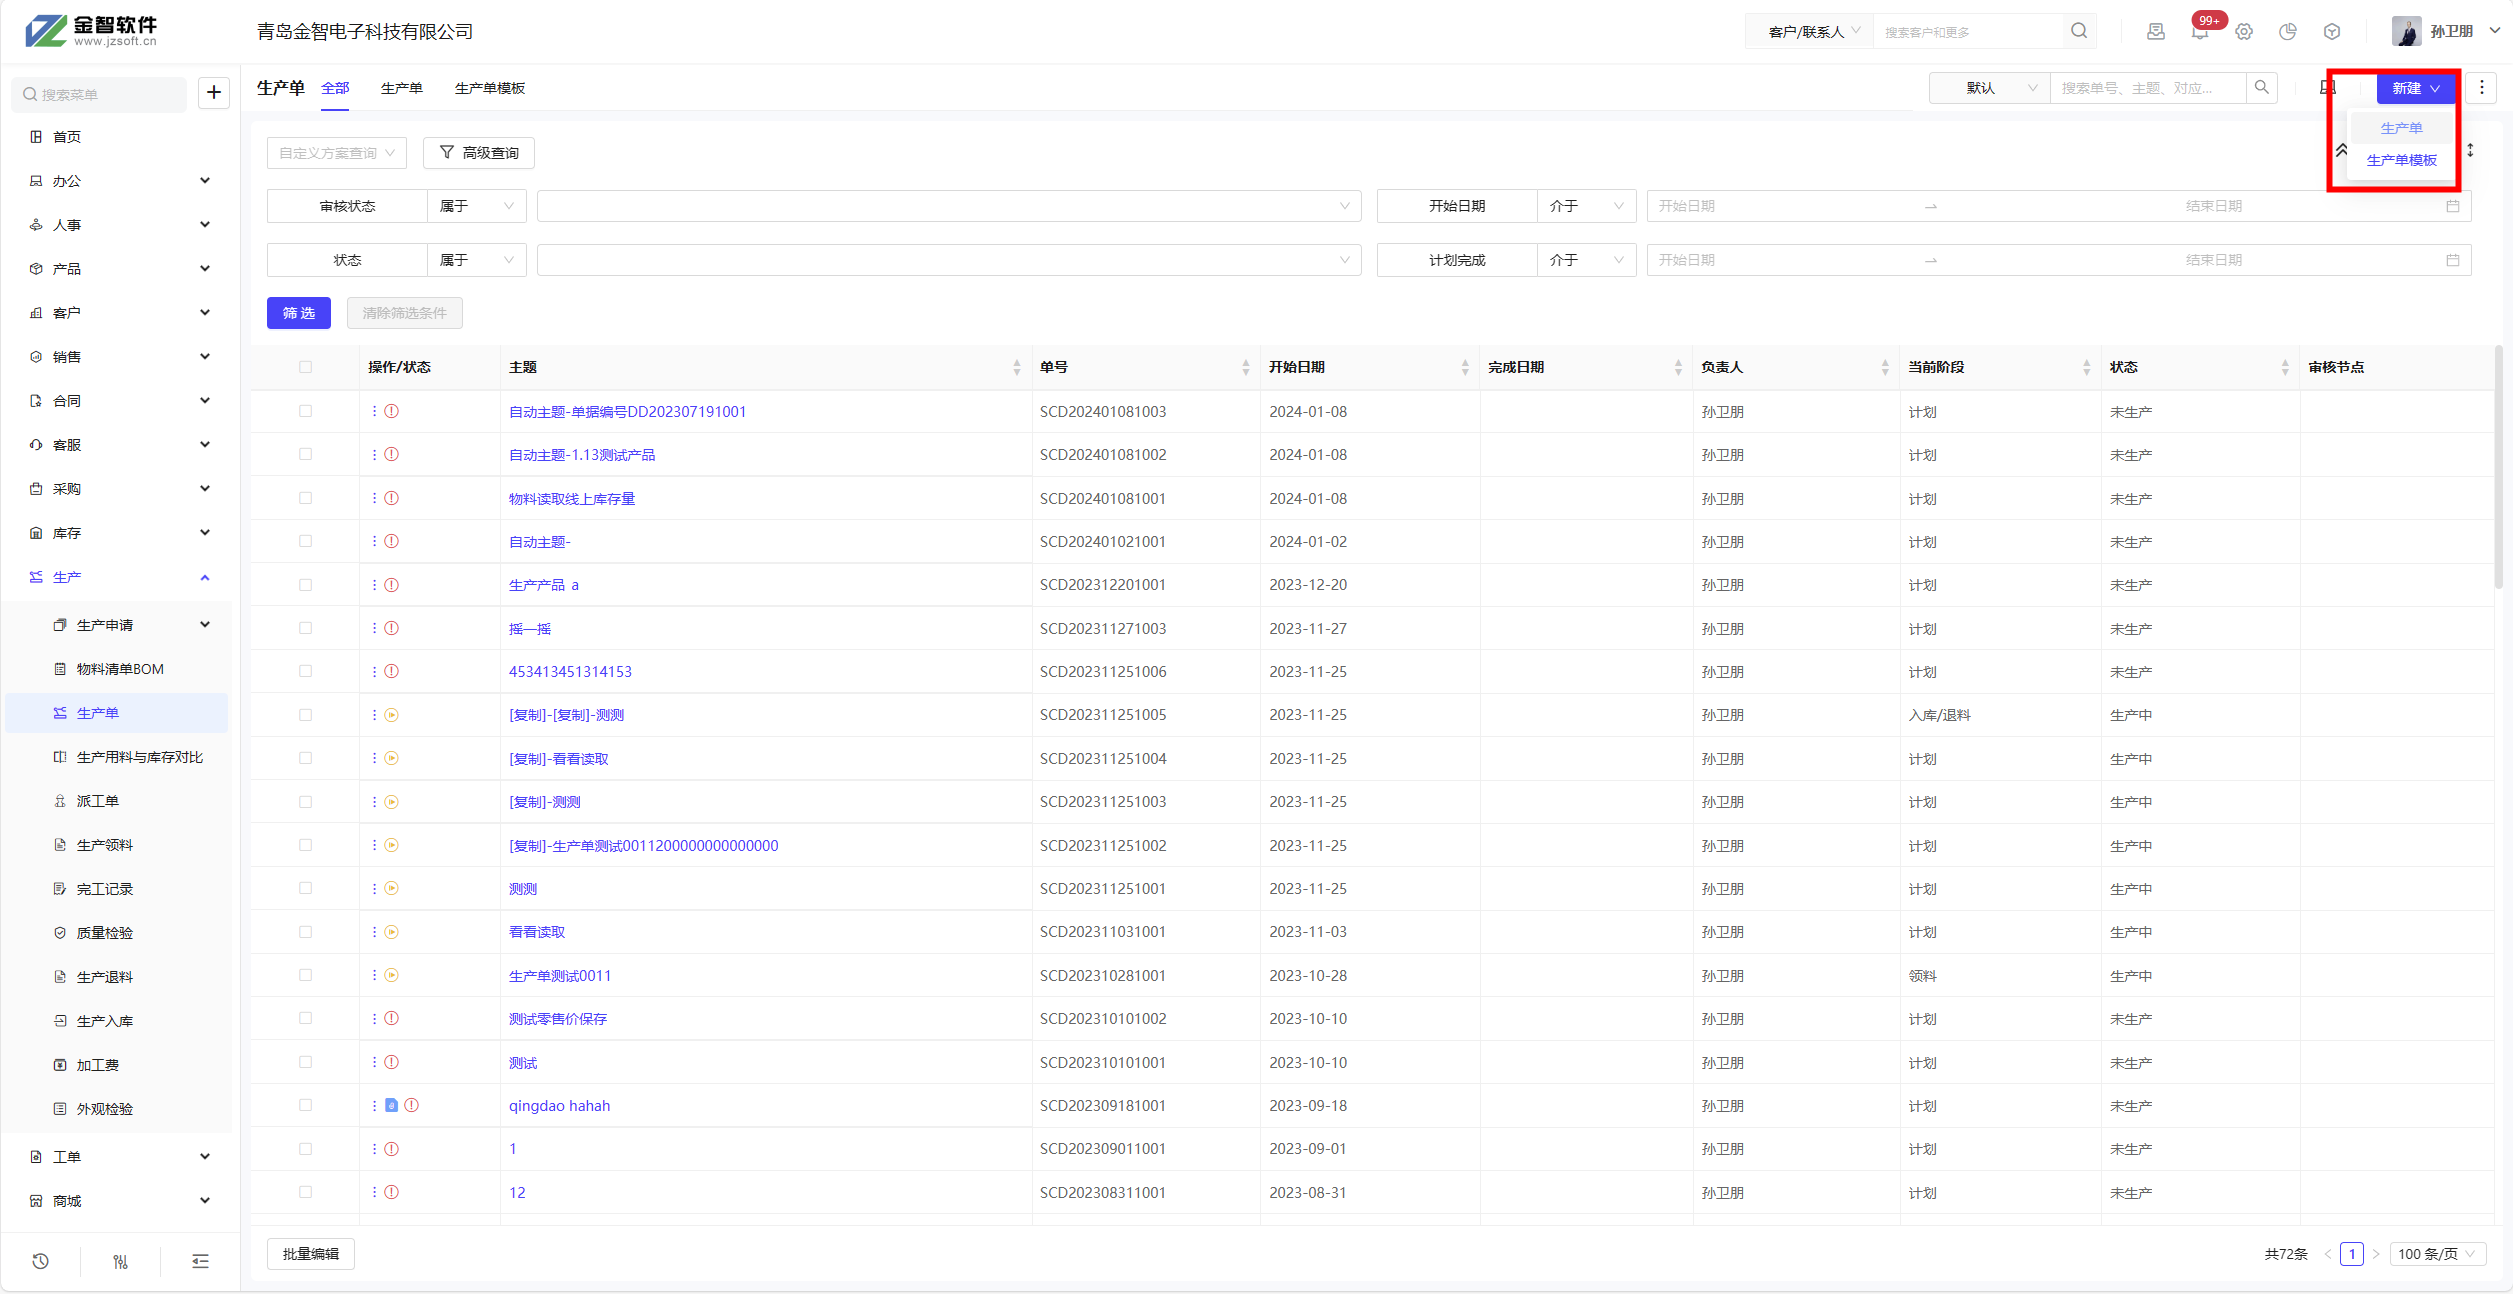Select checkbox for qingdao hahah row
The height and width of the screenshot is (1294, 2513).
(306, 1105)
